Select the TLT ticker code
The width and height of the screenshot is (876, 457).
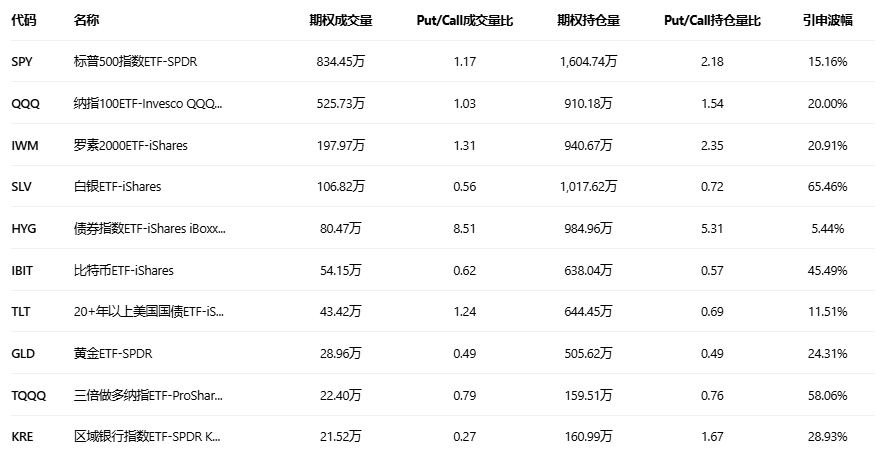(21, 312)
